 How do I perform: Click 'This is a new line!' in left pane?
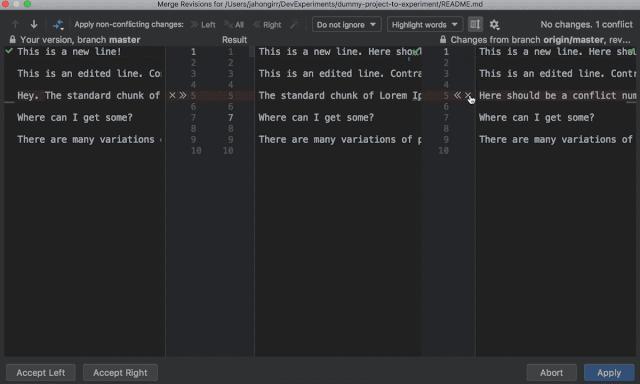tap(69, 51)
